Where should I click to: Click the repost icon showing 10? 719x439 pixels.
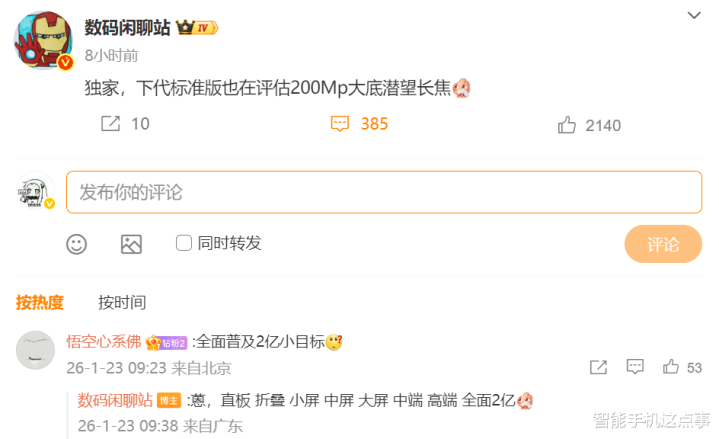[111, 123]
